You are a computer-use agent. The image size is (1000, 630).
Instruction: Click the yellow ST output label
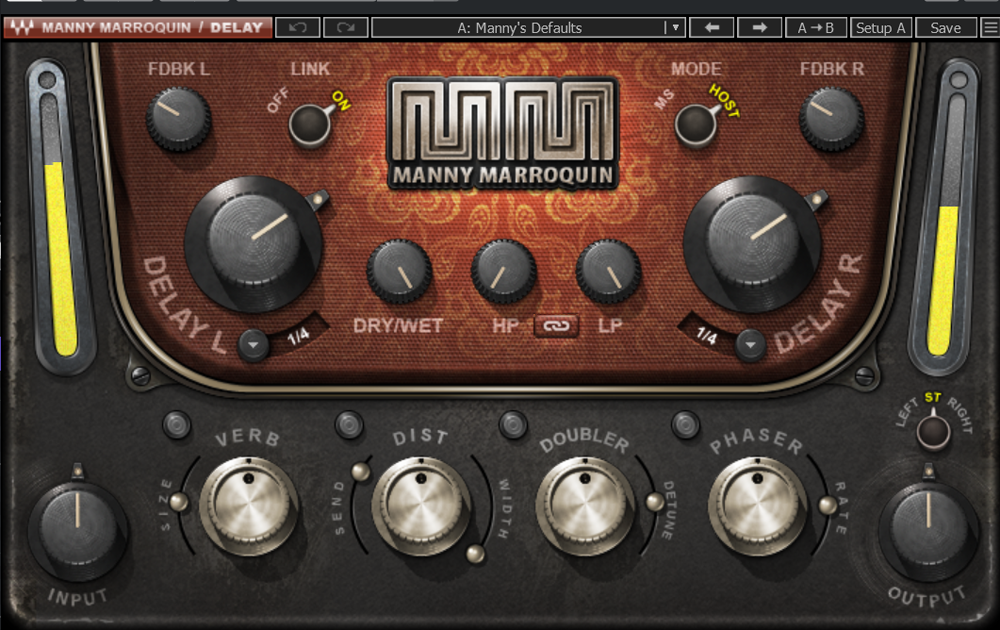(x=933, y=397)
